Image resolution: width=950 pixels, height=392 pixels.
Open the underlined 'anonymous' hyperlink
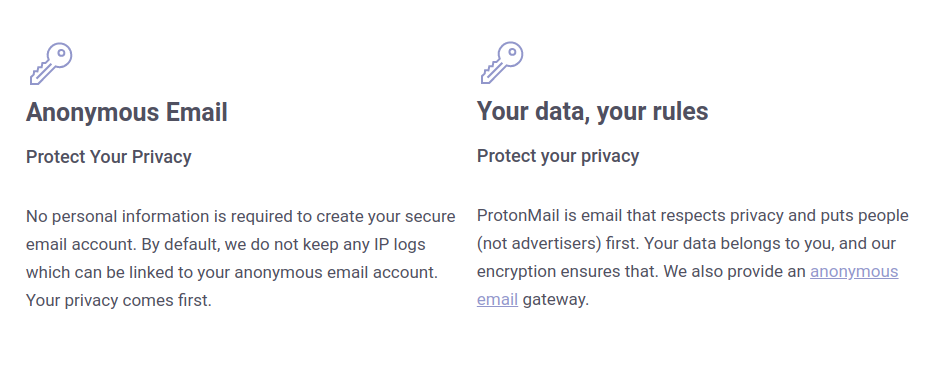coord(854,271)
